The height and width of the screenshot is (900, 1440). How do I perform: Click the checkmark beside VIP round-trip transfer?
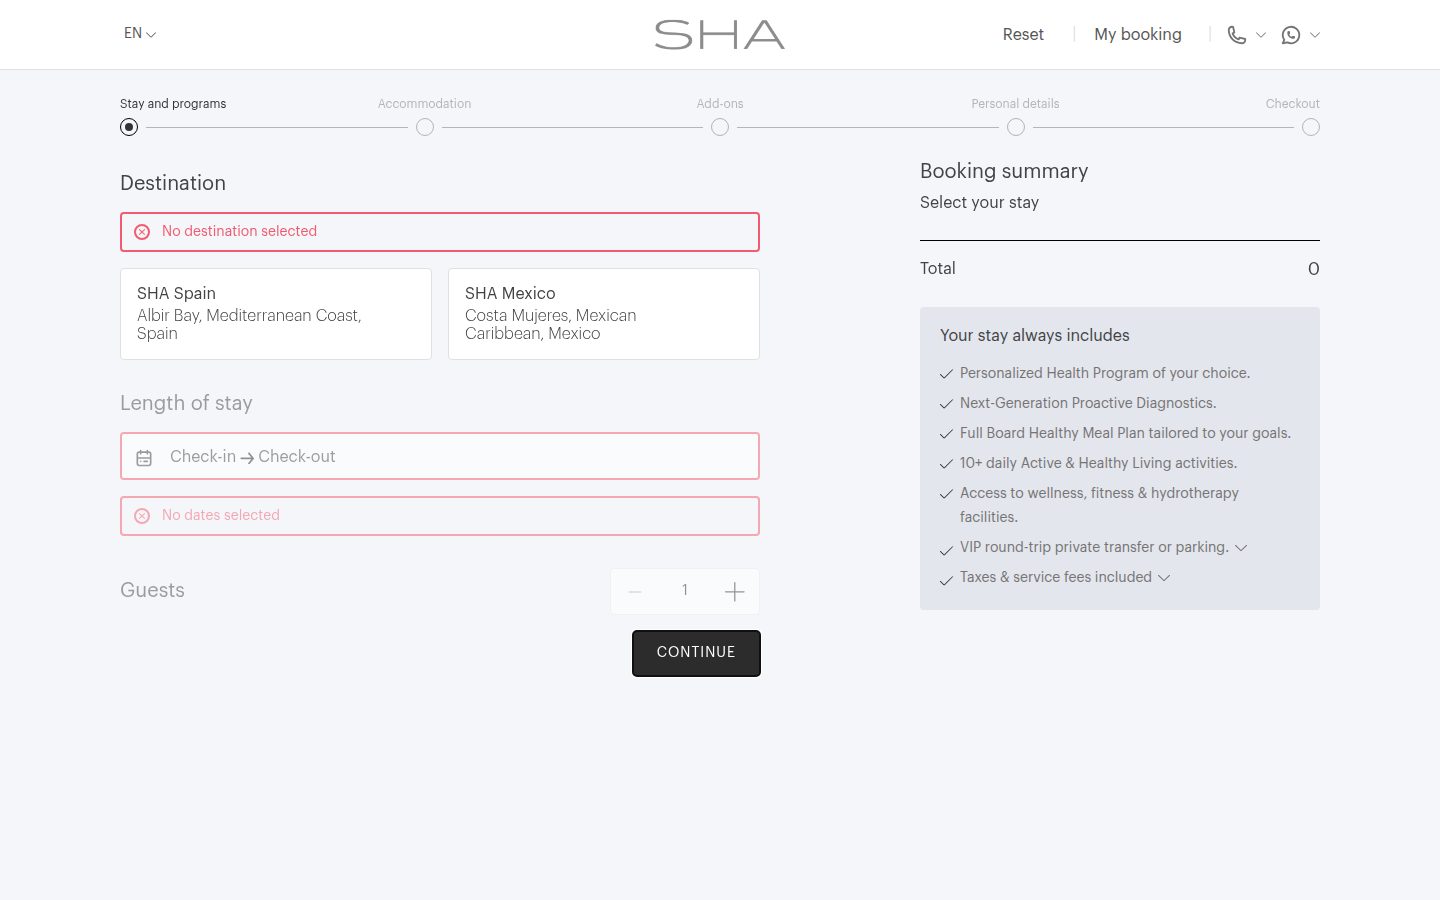(x=946, y=550)
